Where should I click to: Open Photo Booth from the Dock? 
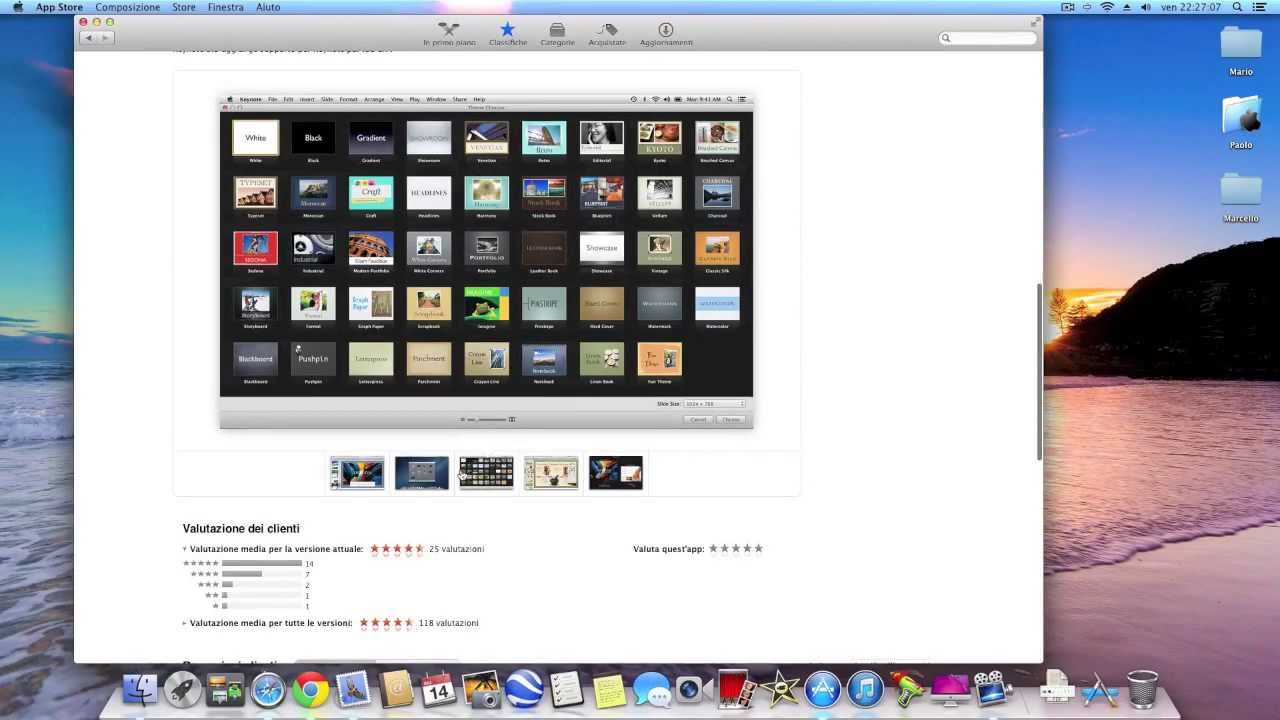click(735, 688)
